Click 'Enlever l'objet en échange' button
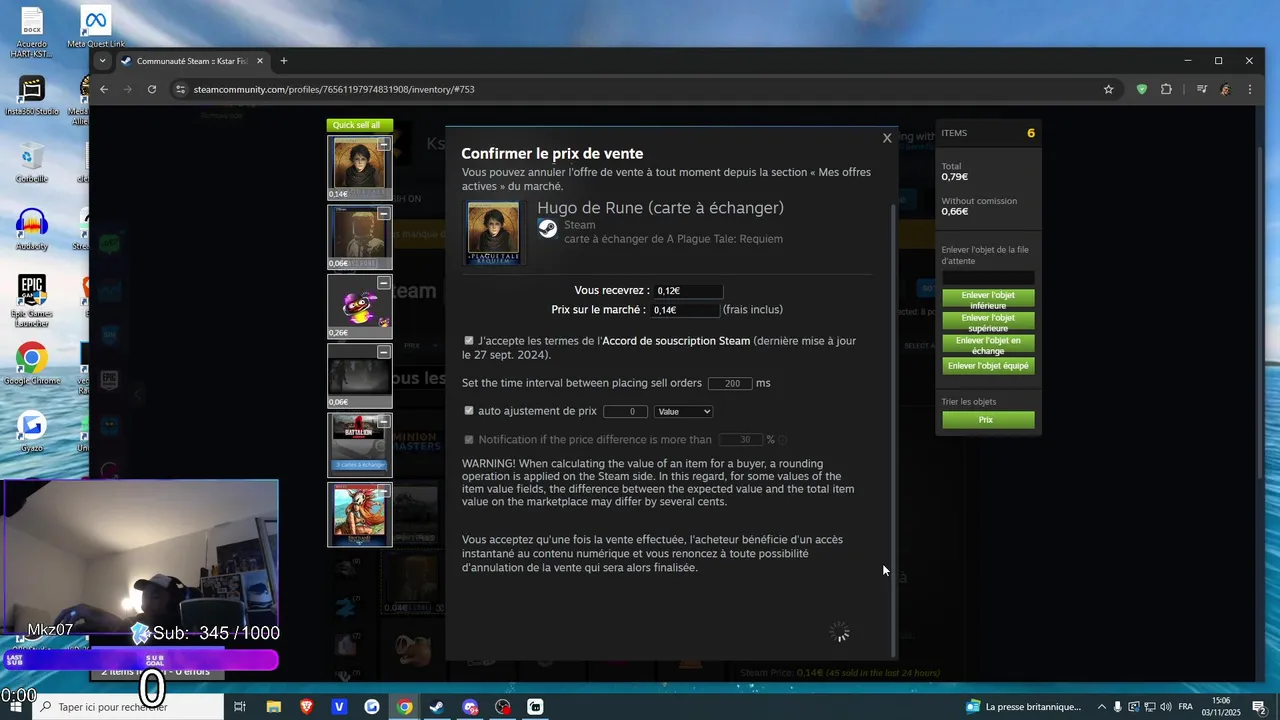 click(x=988, y=345)
